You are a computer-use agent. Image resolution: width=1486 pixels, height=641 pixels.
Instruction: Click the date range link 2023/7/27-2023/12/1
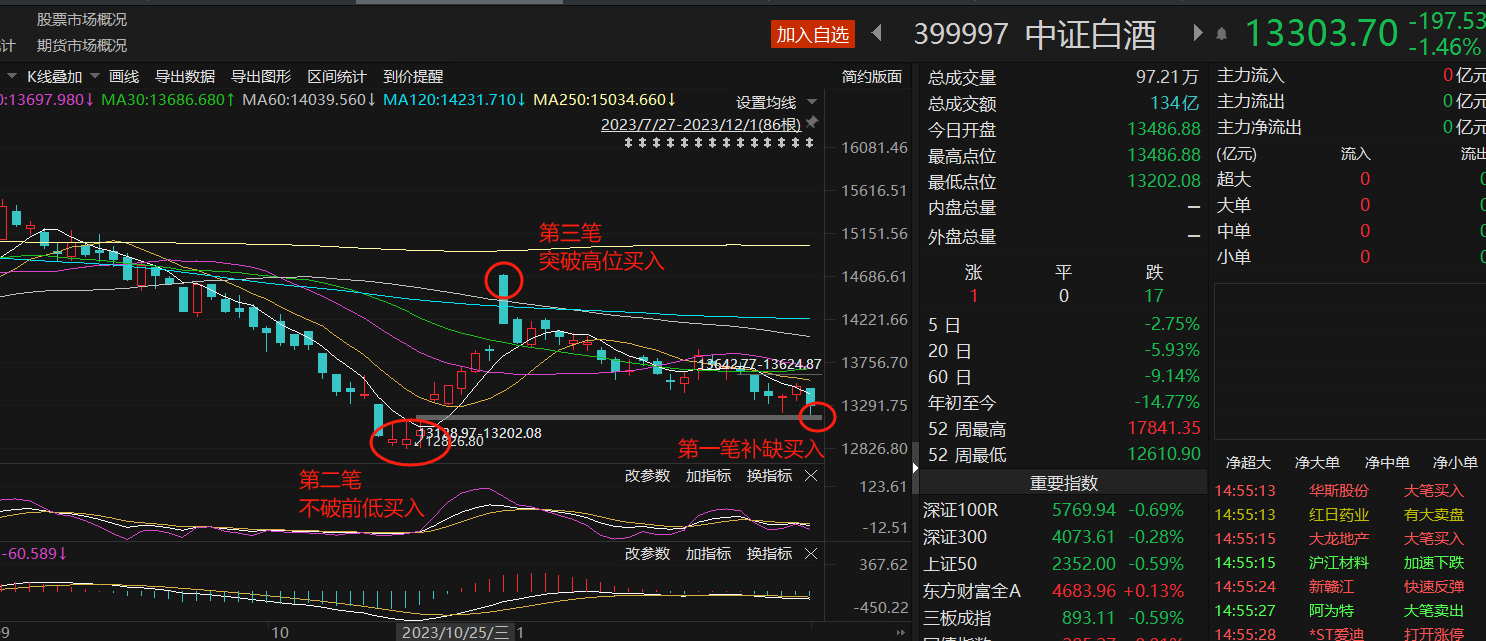coord(701,125)
